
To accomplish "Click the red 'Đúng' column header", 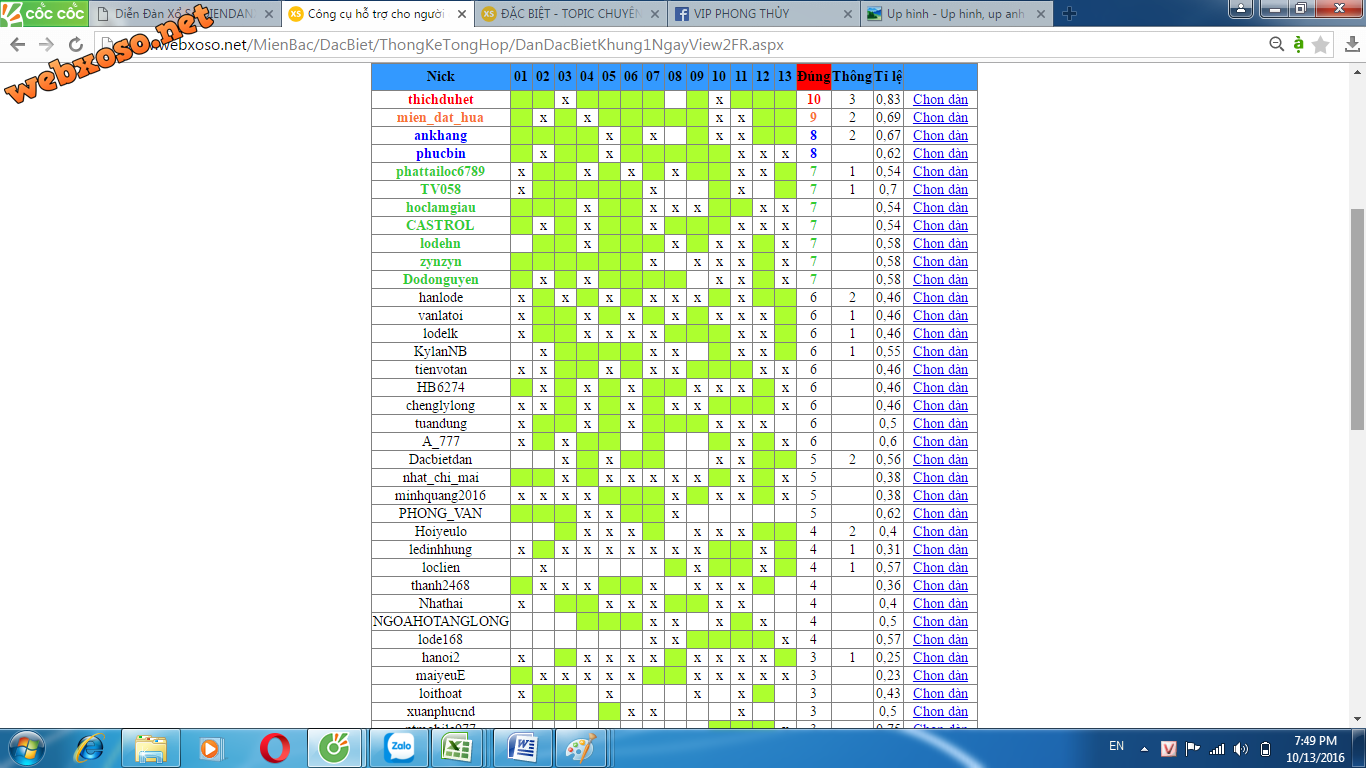I will coord(814,77).
